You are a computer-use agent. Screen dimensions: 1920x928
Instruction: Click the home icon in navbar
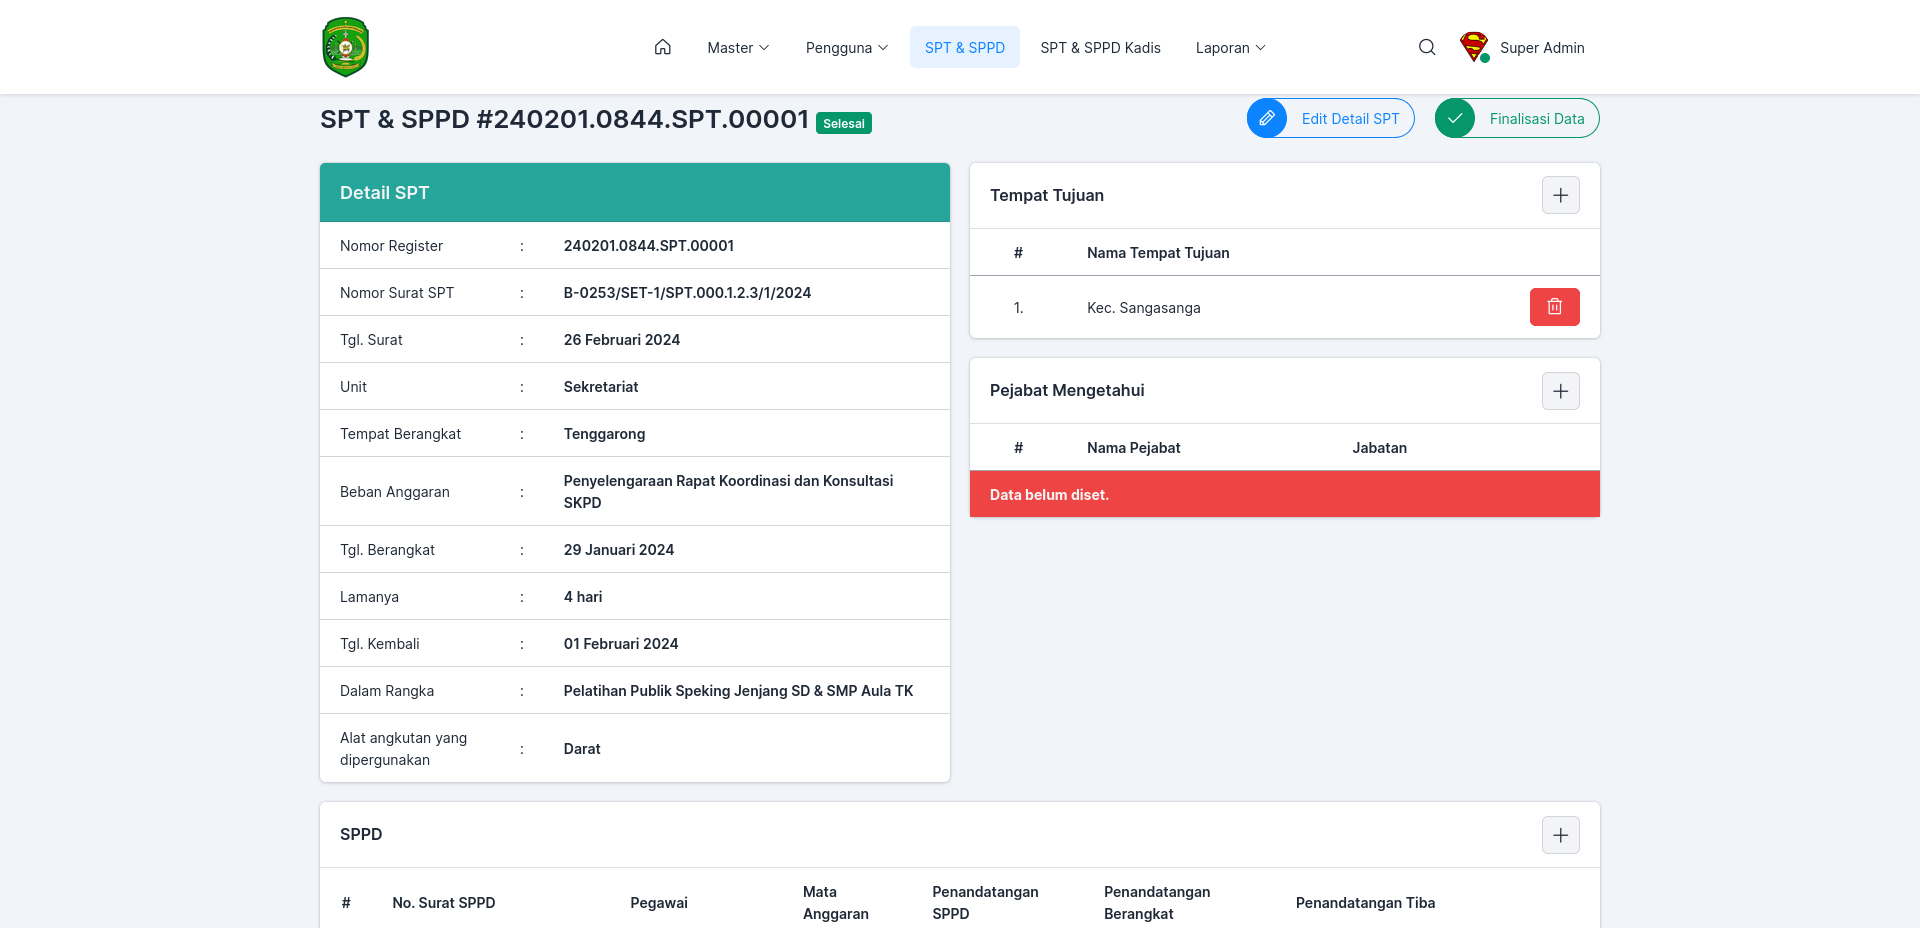coord(662,47)
